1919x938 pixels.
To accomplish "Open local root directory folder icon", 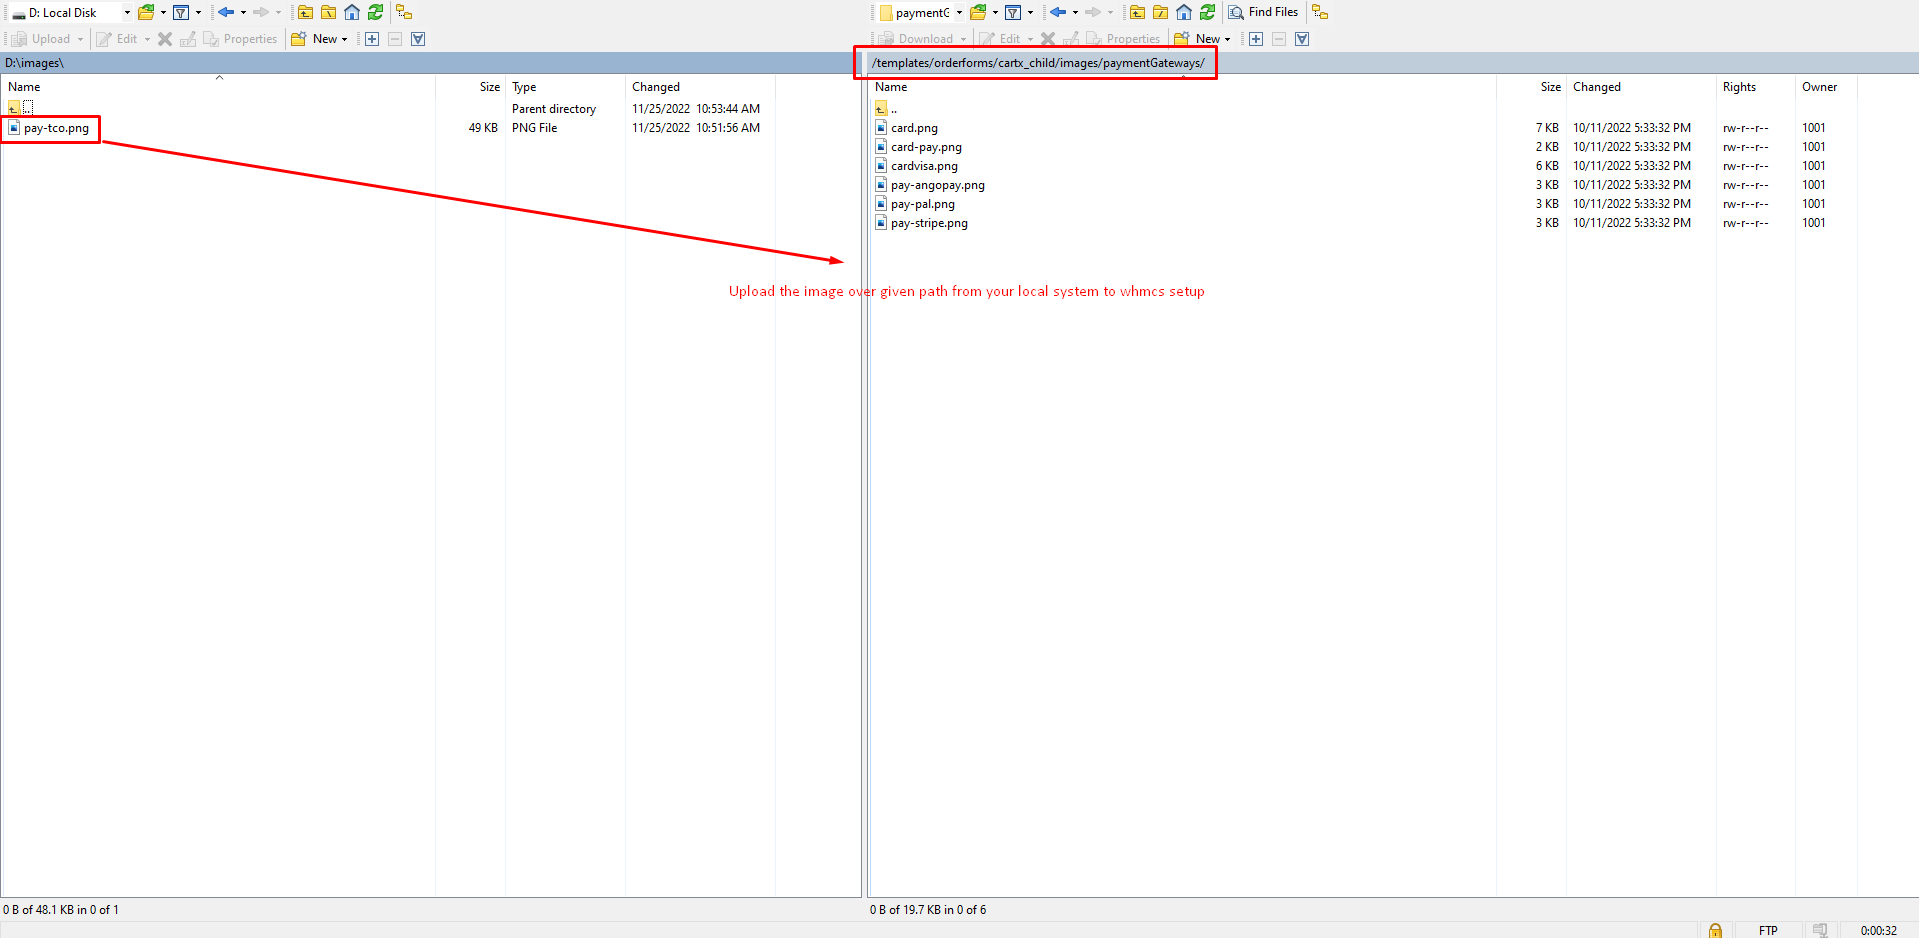I will (328, 13).
